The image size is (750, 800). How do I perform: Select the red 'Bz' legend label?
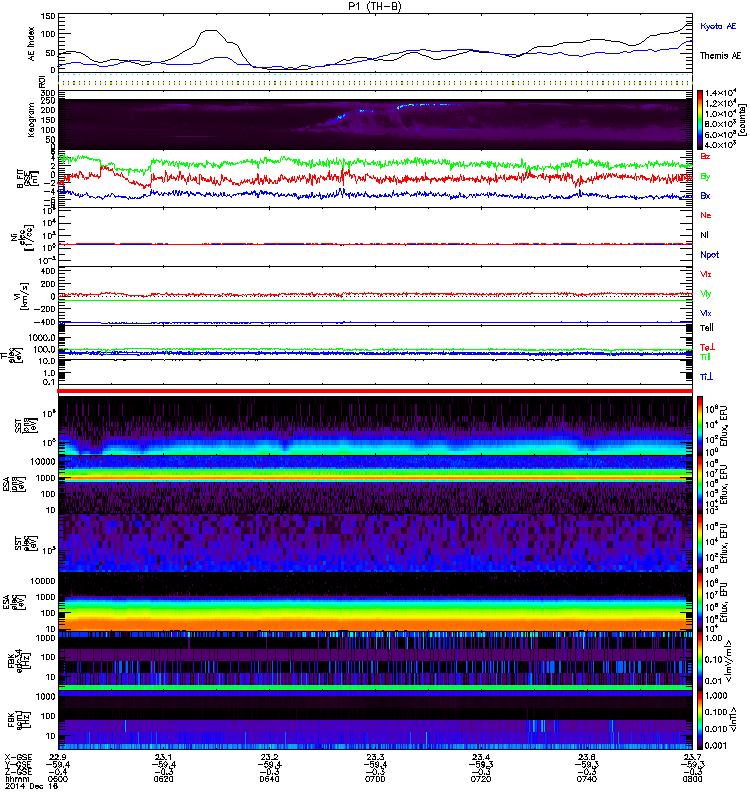705,156
